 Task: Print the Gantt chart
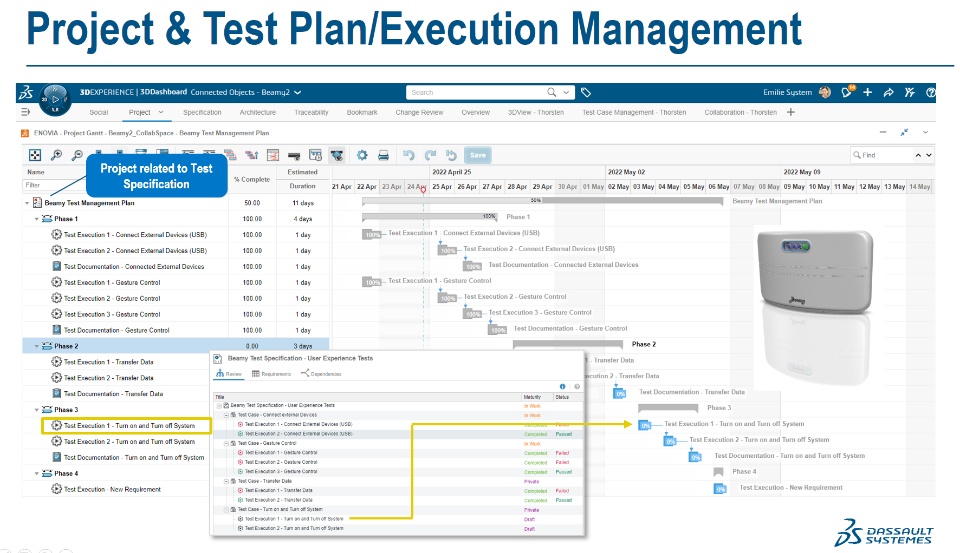coord(383,155)
